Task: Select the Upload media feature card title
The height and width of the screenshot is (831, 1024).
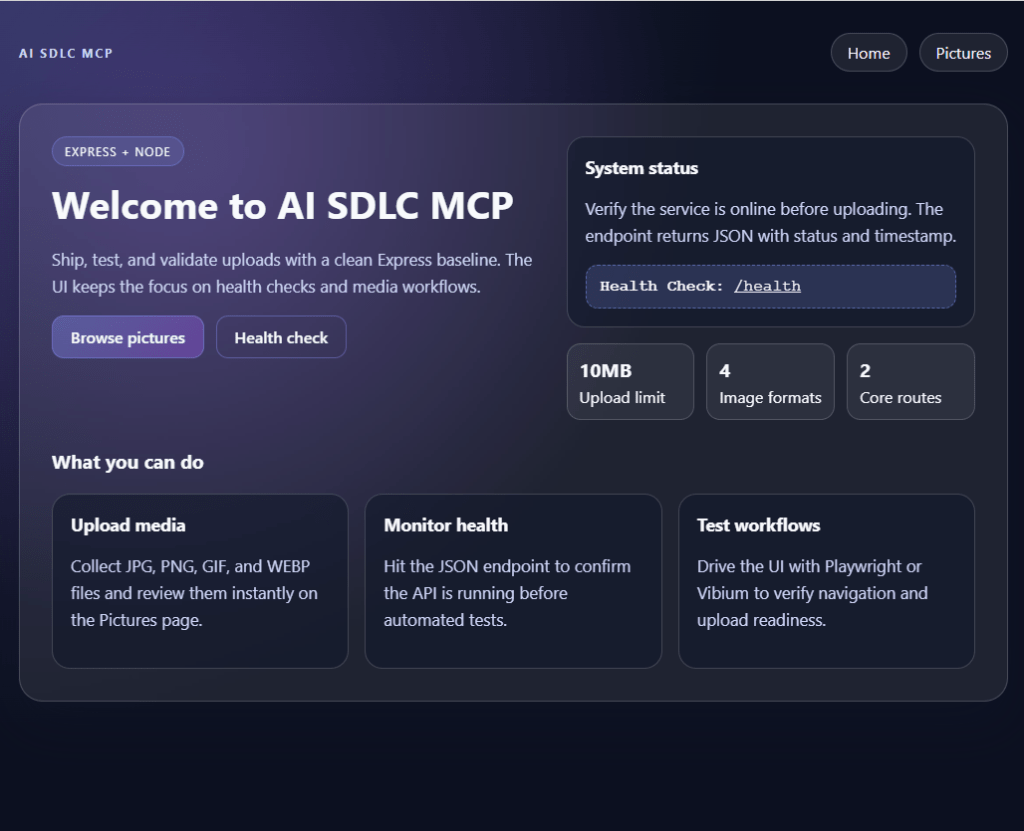Action: pos(128,525)
